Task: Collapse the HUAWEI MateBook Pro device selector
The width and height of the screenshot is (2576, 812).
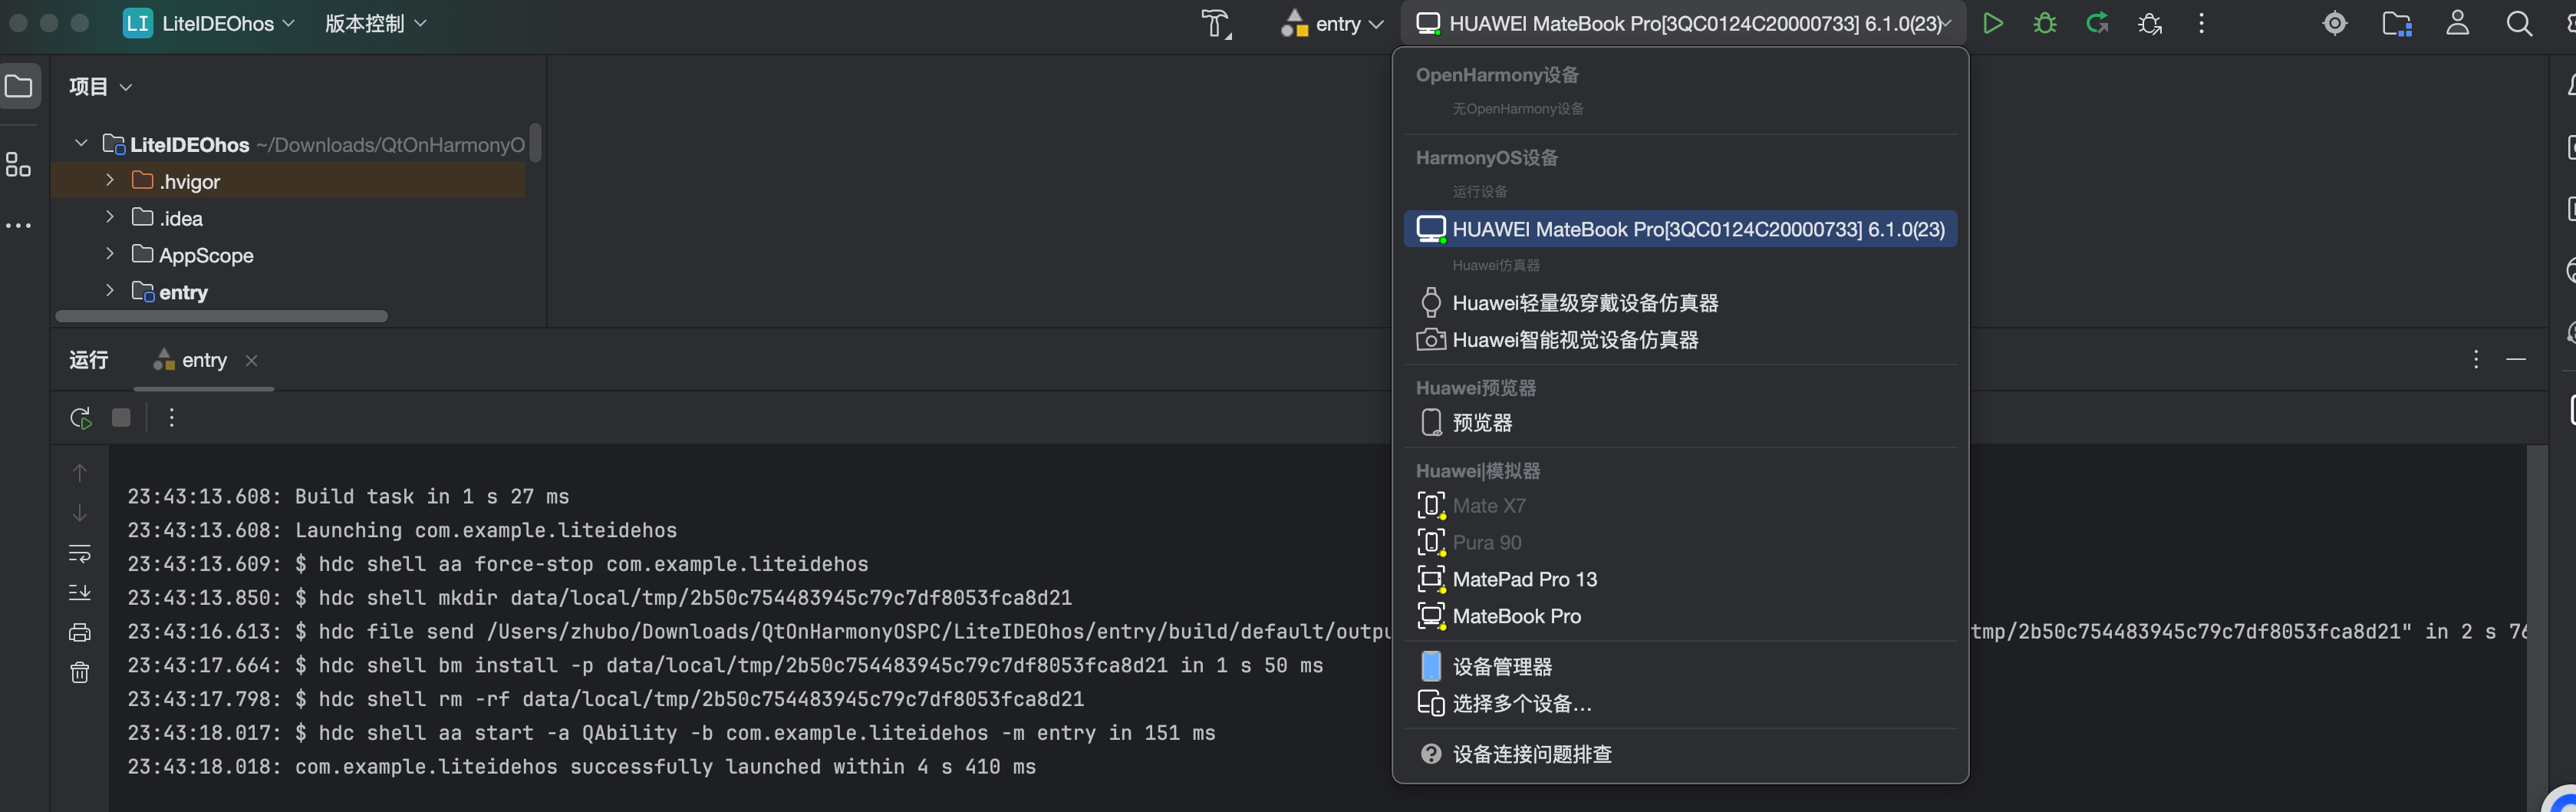Action: [1684, 24]
